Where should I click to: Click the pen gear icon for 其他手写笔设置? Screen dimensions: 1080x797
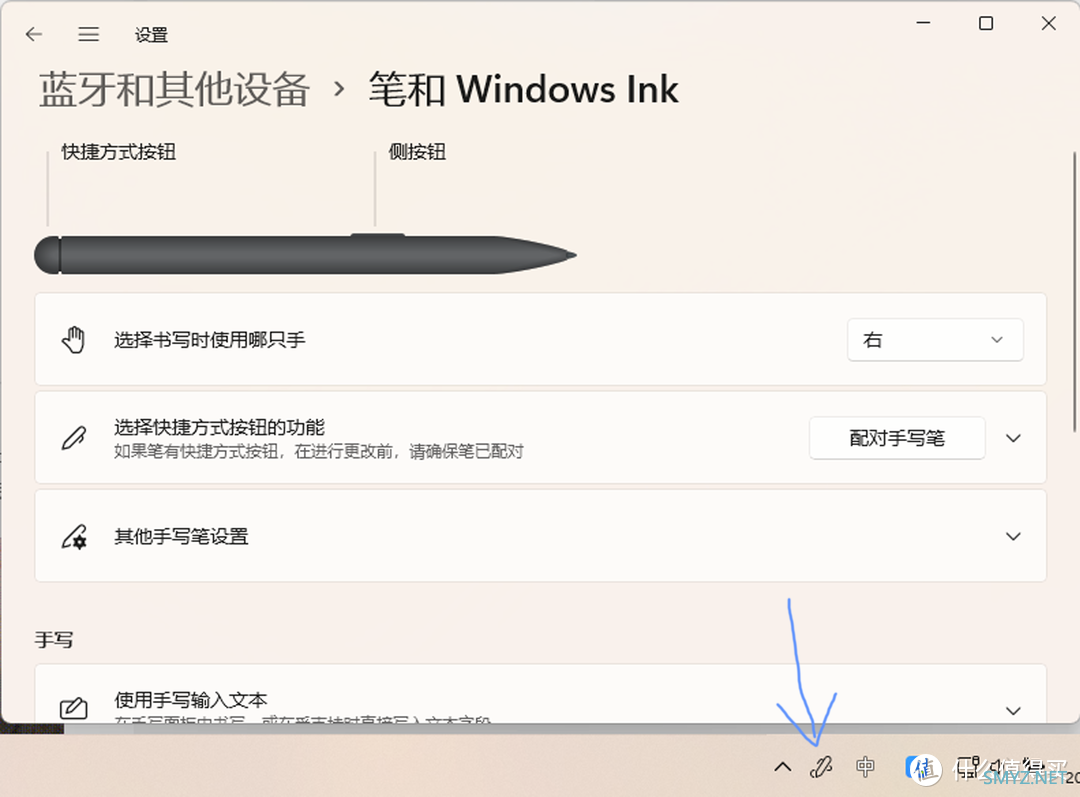(x=74, y=537)
